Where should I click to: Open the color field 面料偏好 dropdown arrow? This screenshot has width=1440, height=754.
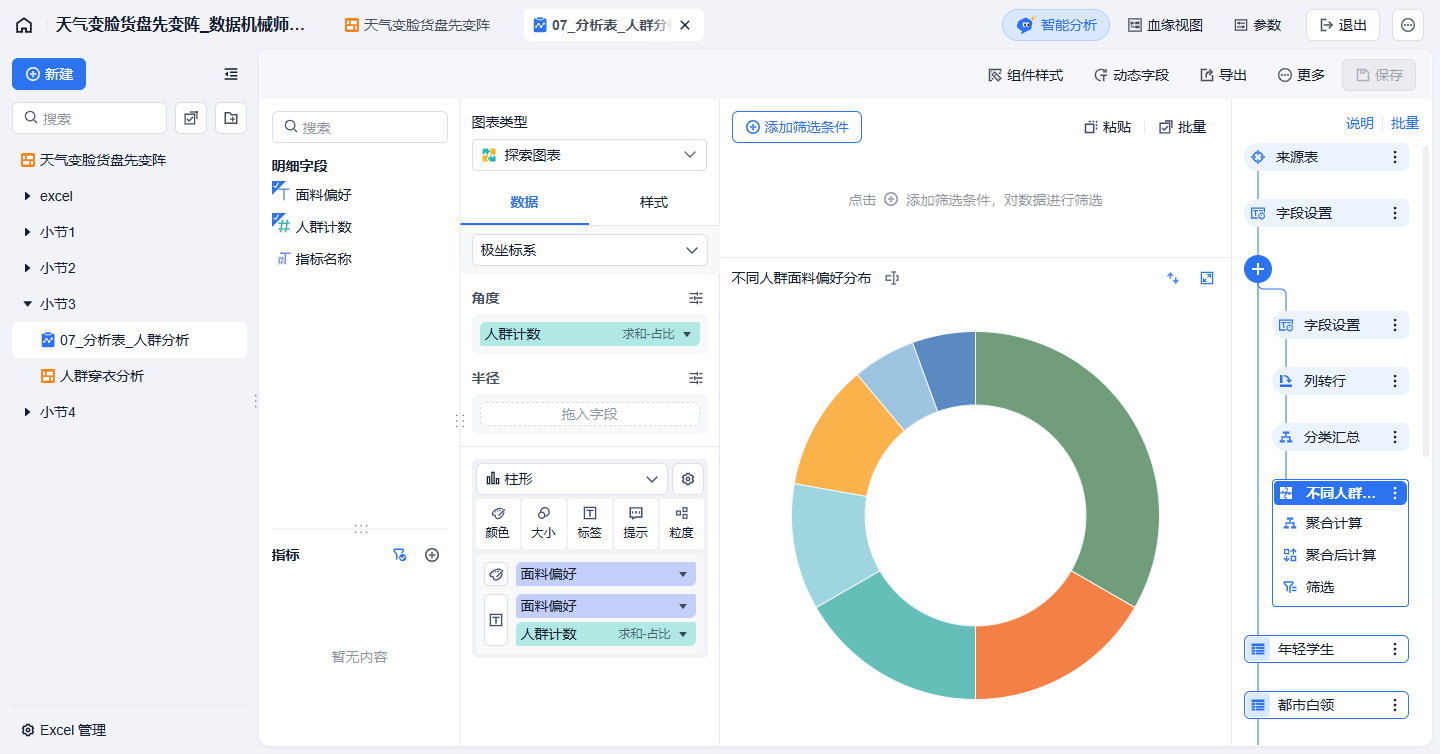pyautogui.click(x=683, y=574)
